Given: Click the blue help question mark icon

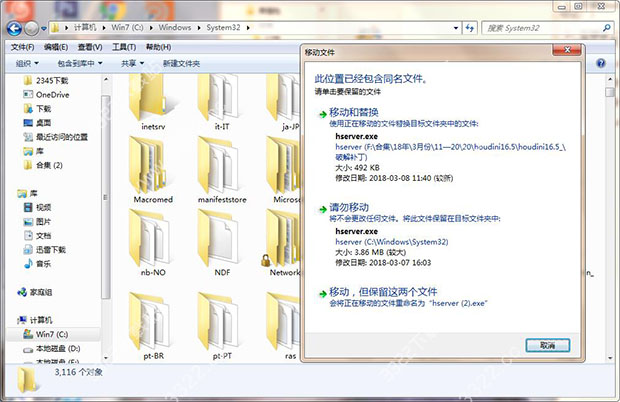Looking at the screenshot, I should point(601,63).
